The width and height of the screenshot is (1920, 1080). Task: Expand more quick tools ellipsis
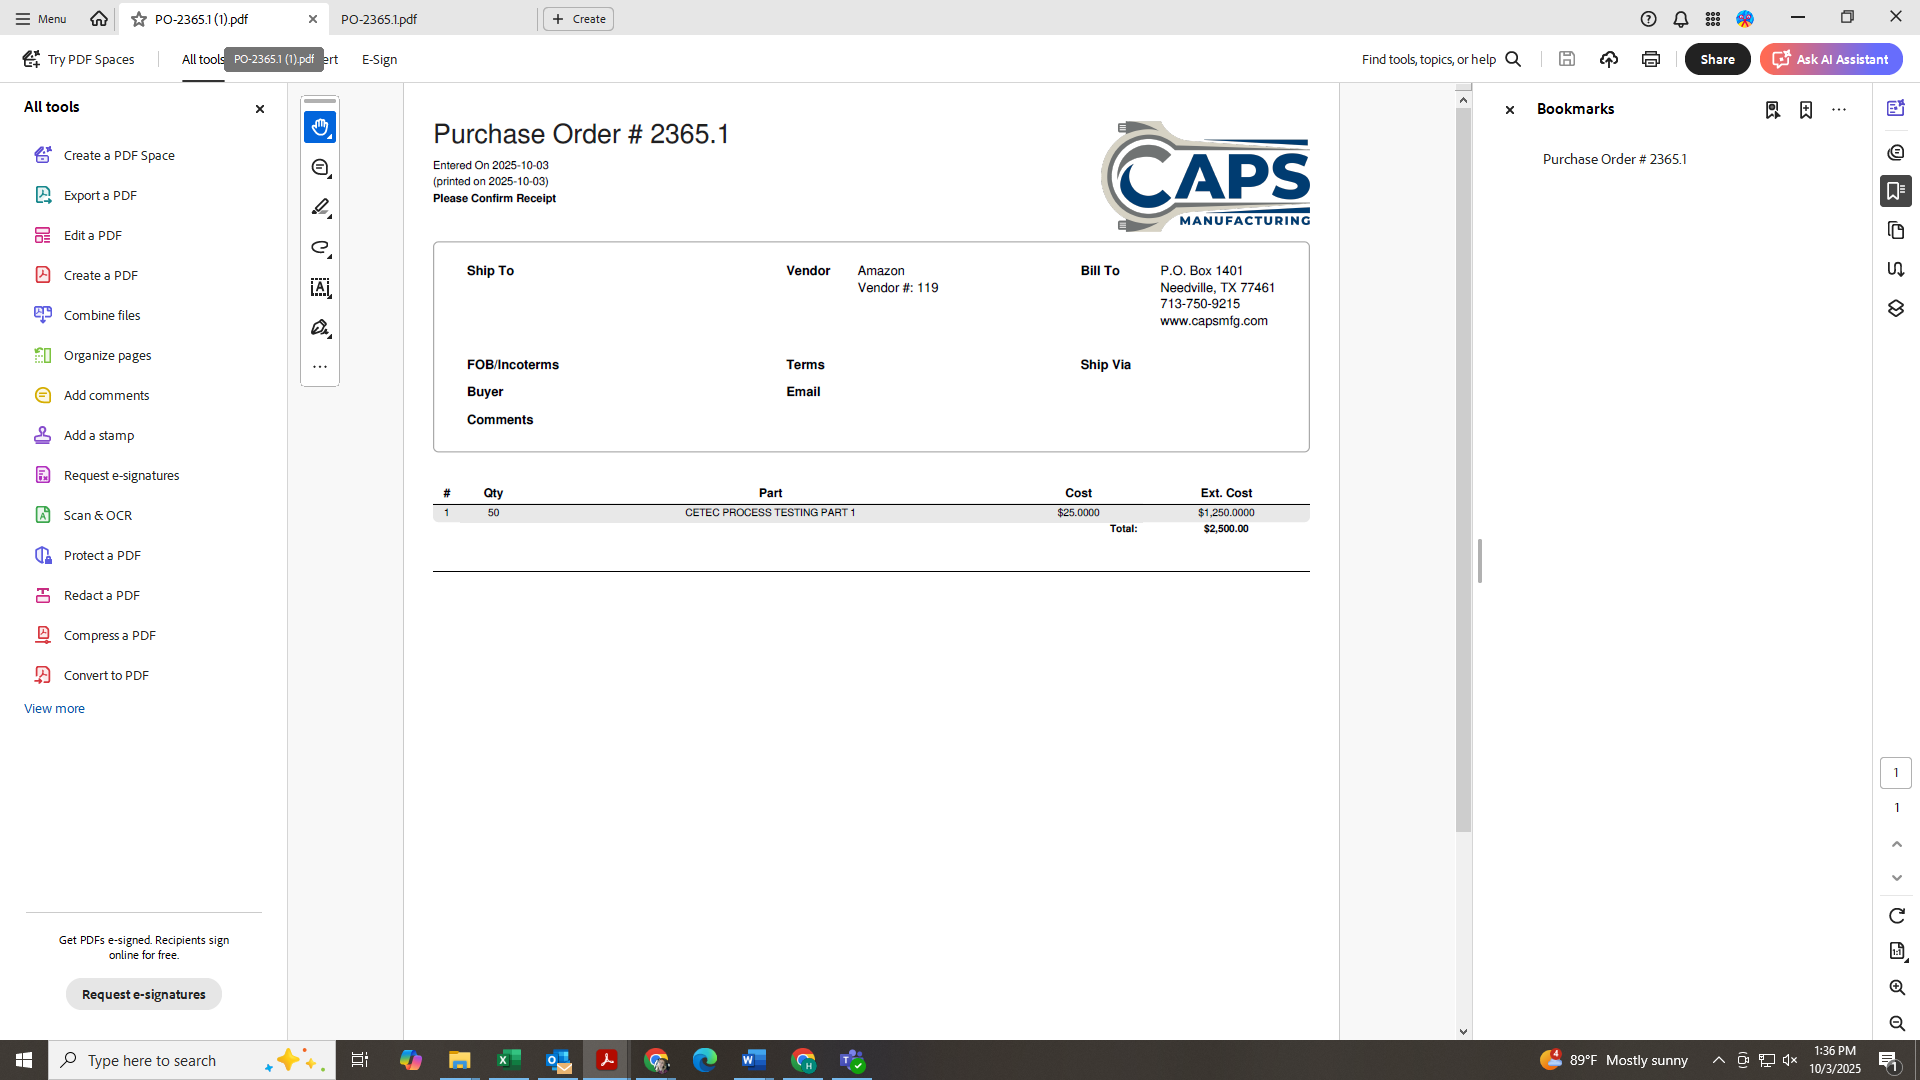coord(320,367)
